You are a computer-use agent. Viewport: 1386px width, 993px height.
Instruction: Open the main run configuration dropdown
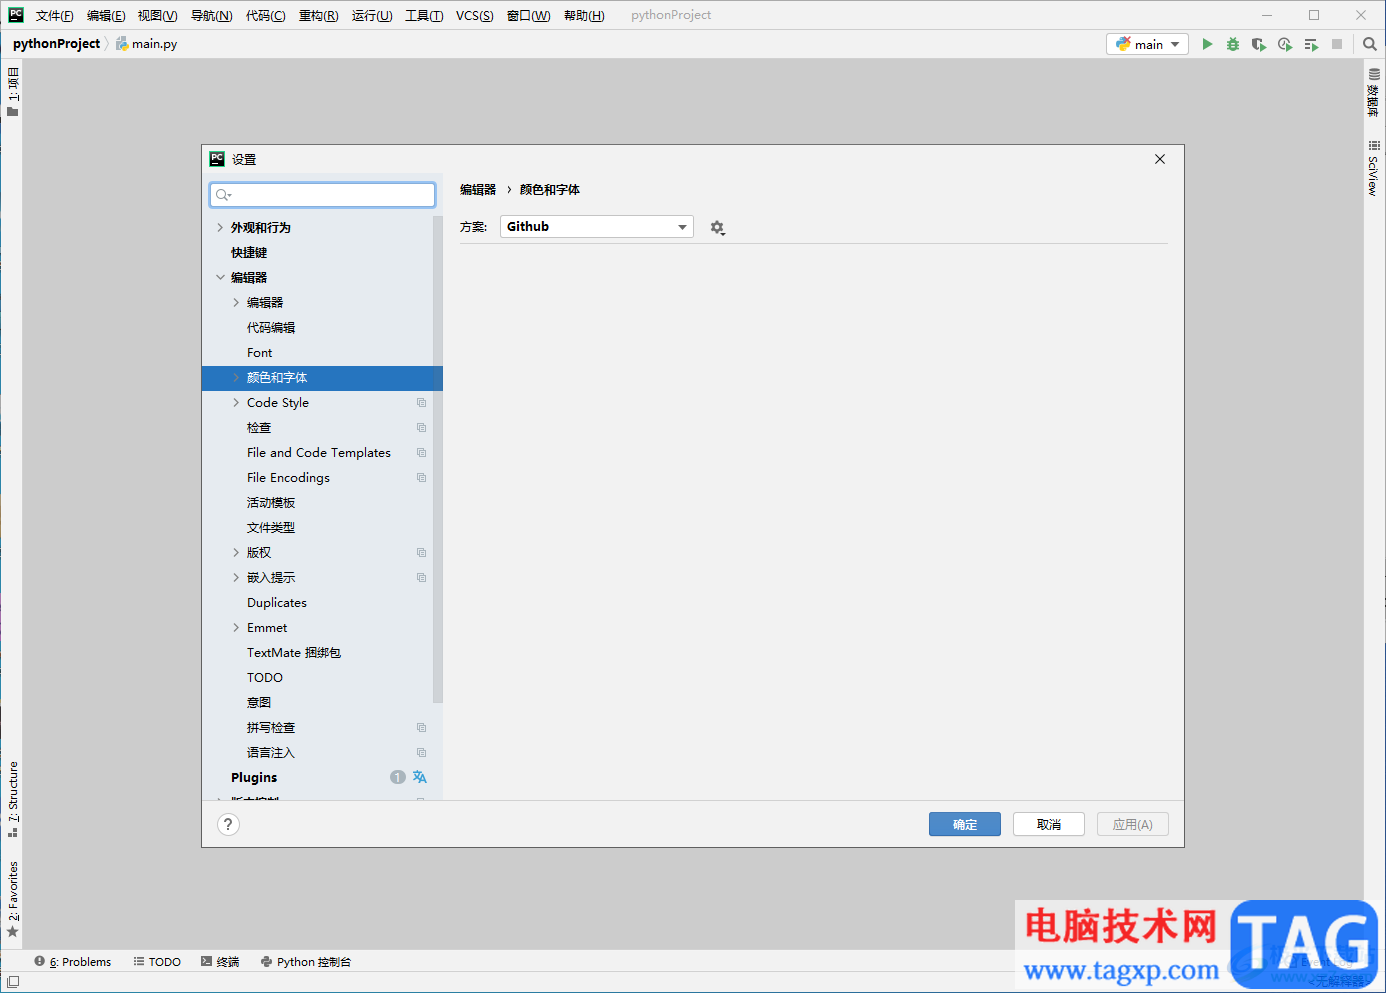1147,44
